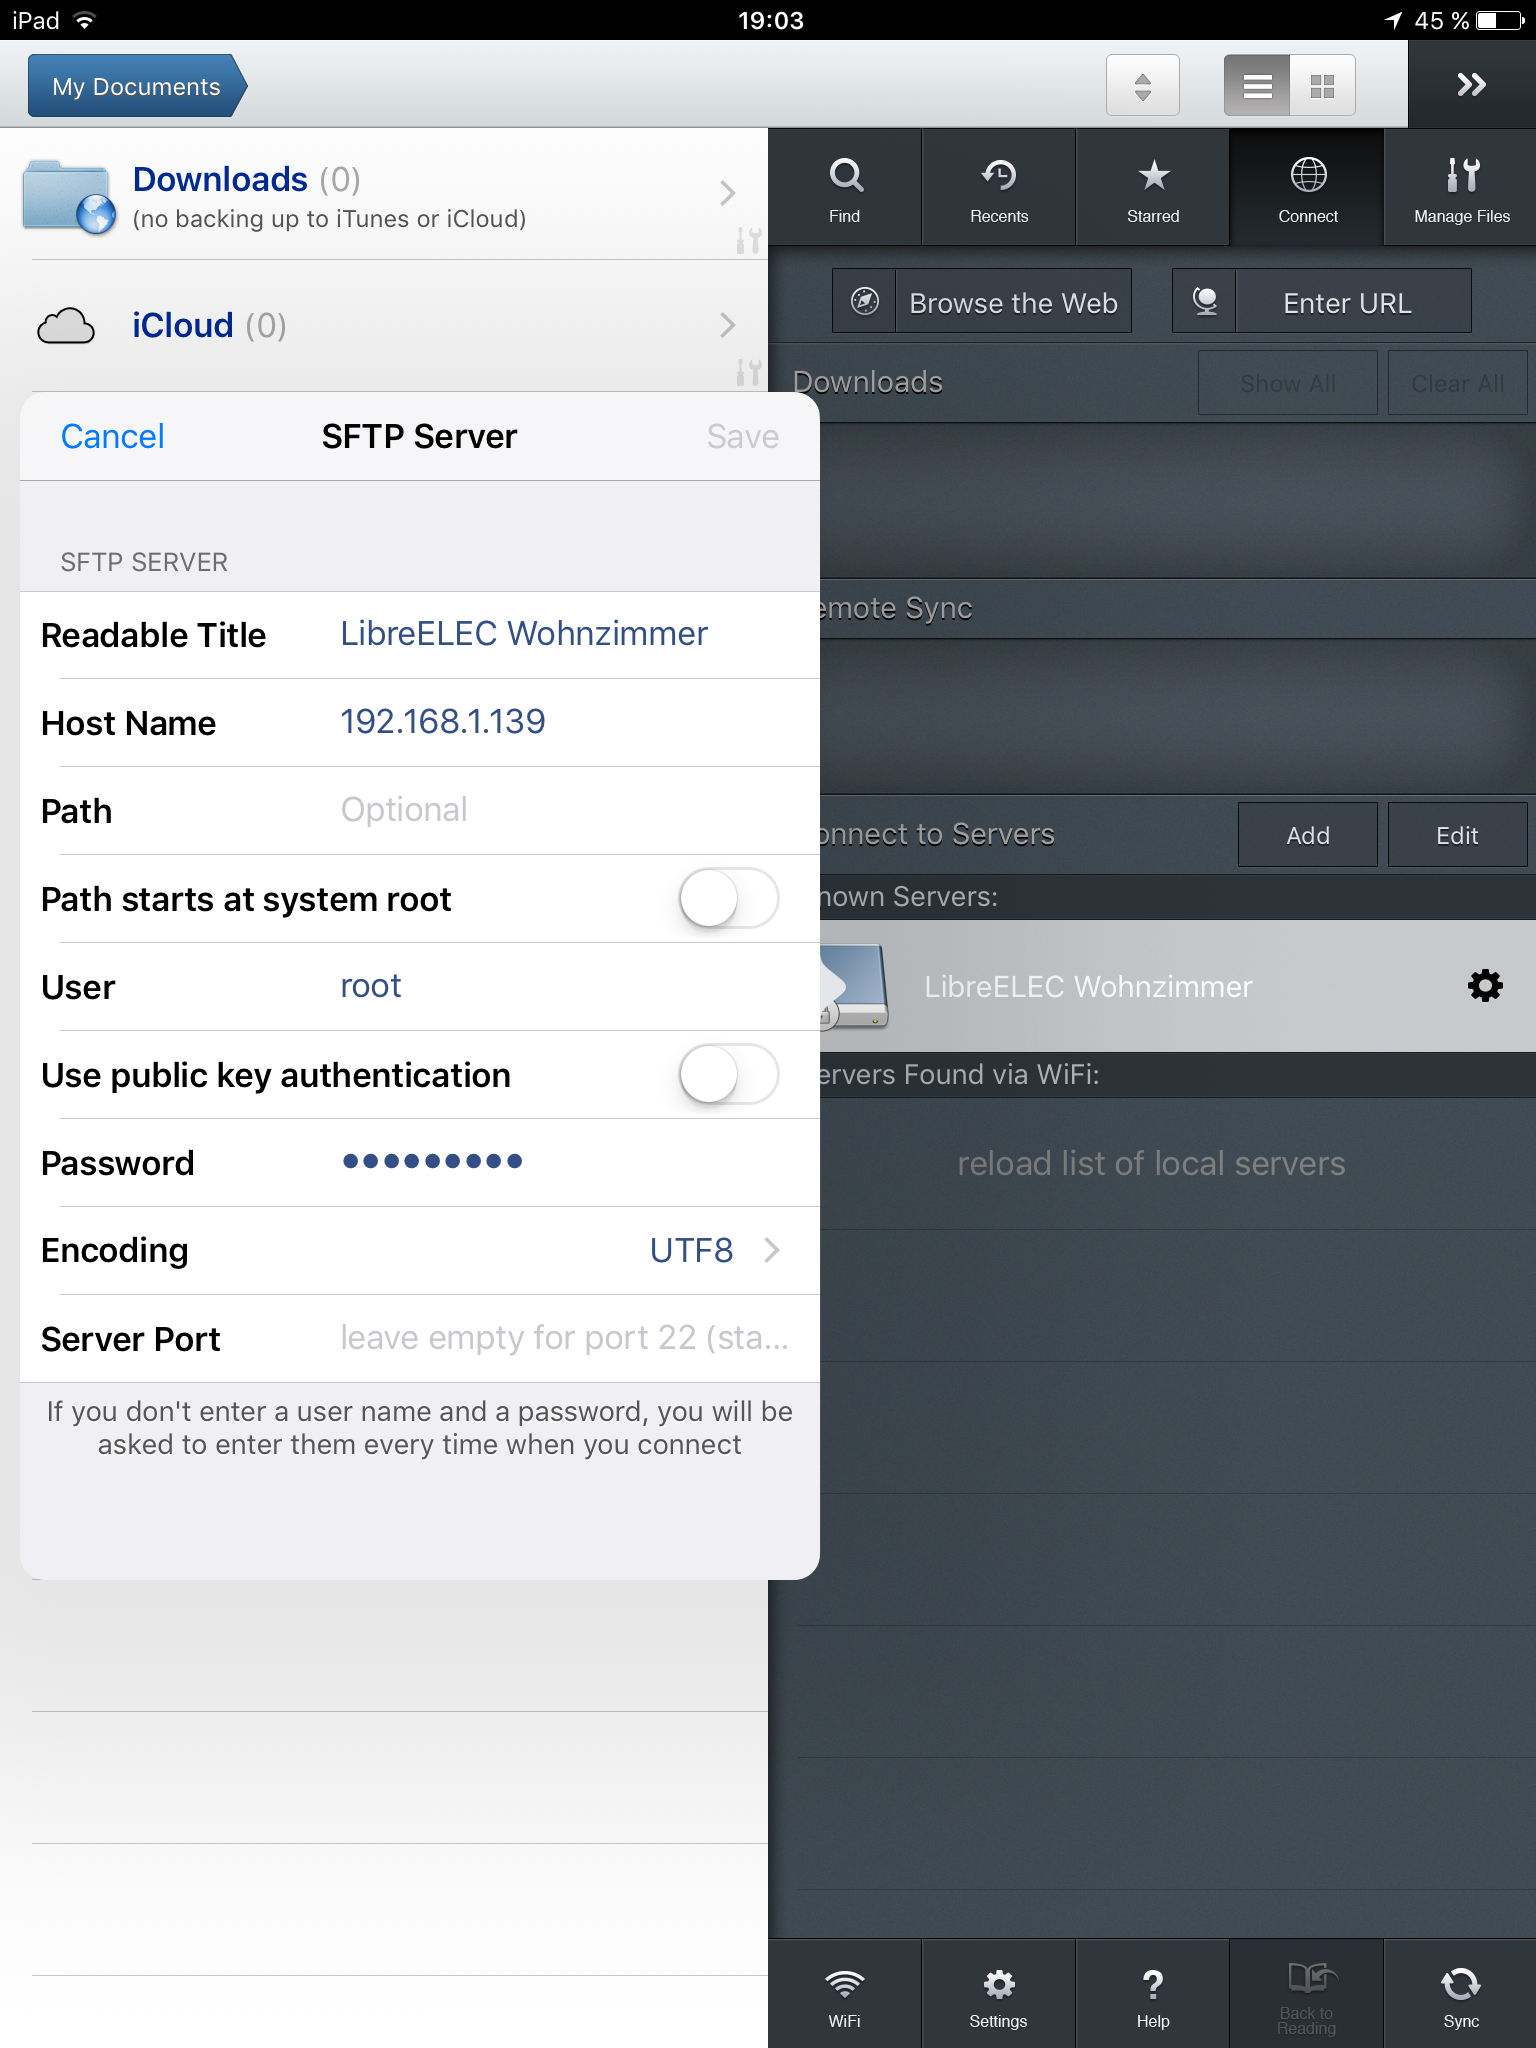This screenshot has width=1536, height=2048.
Task: Click the LibreELEC server drive icon
Action: 853,986
